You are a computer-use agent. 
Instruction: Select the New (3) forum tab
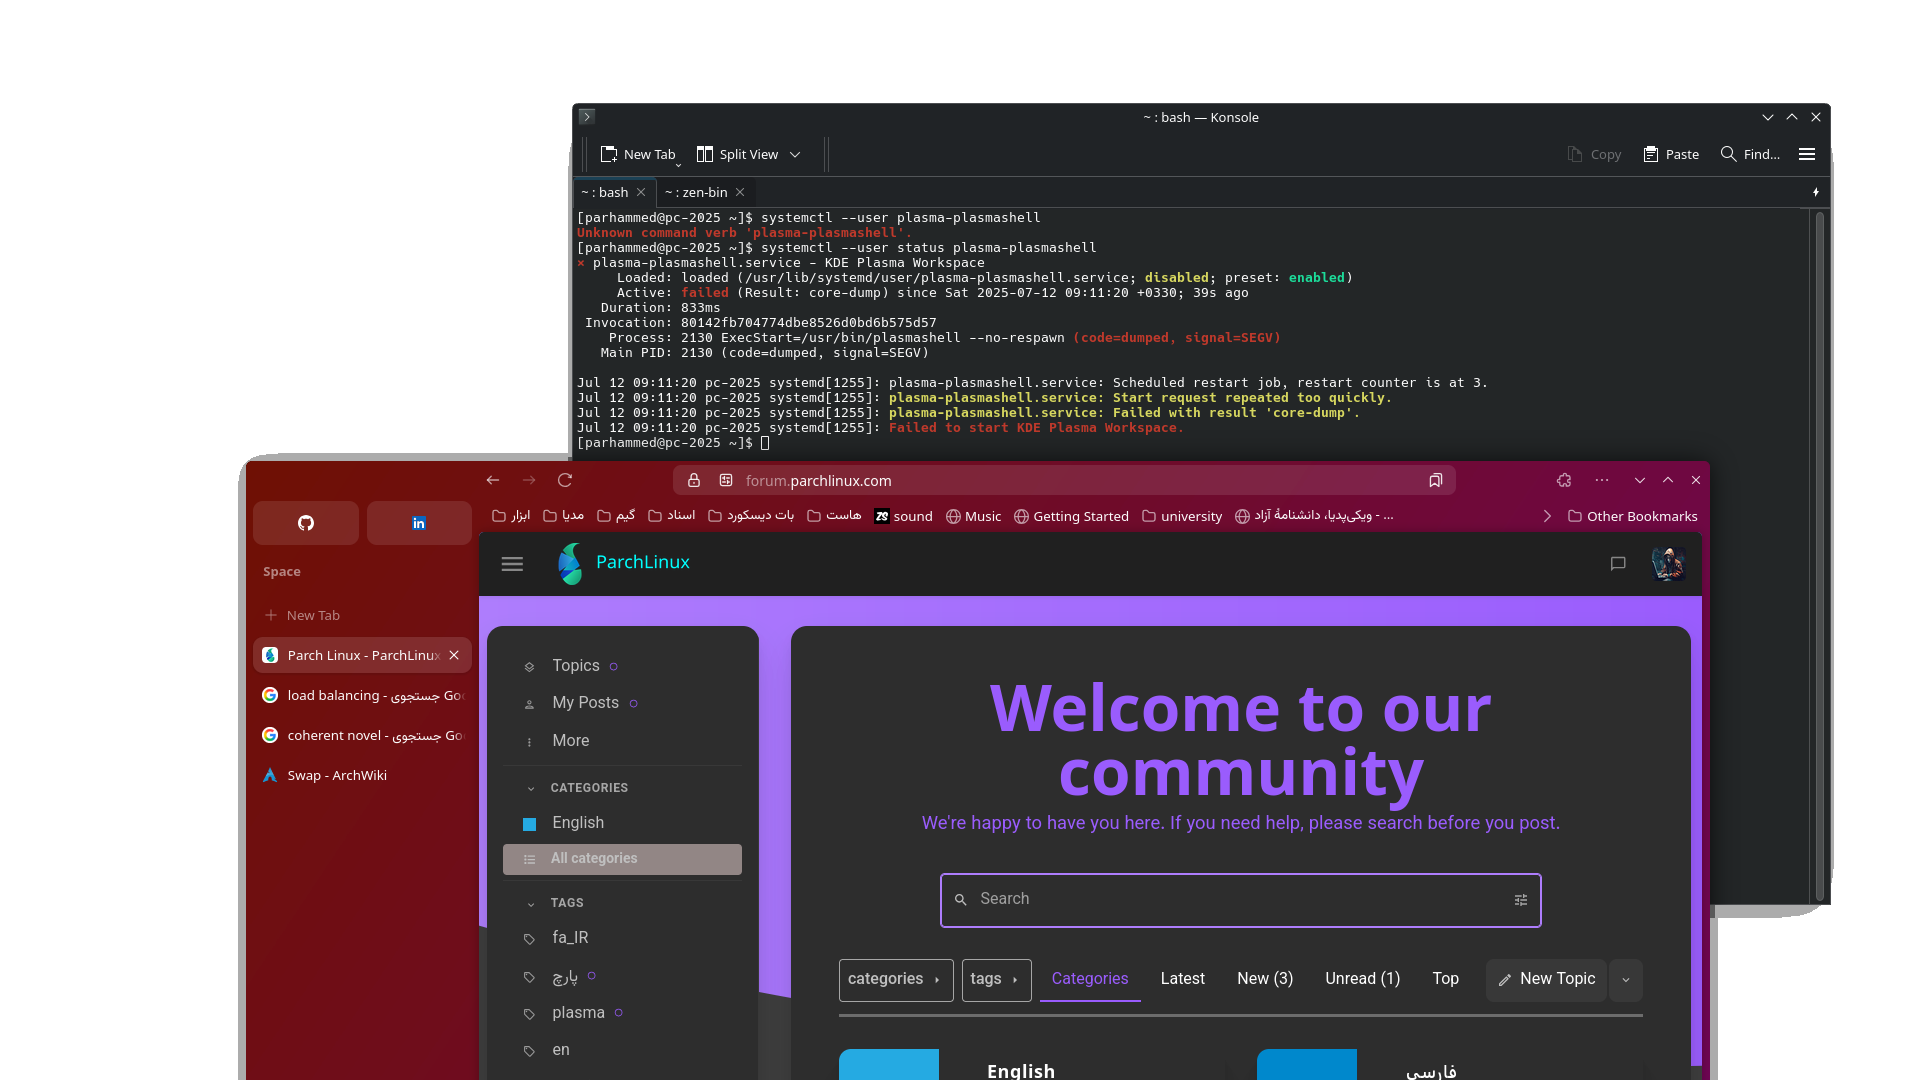tap(1265, 979)
